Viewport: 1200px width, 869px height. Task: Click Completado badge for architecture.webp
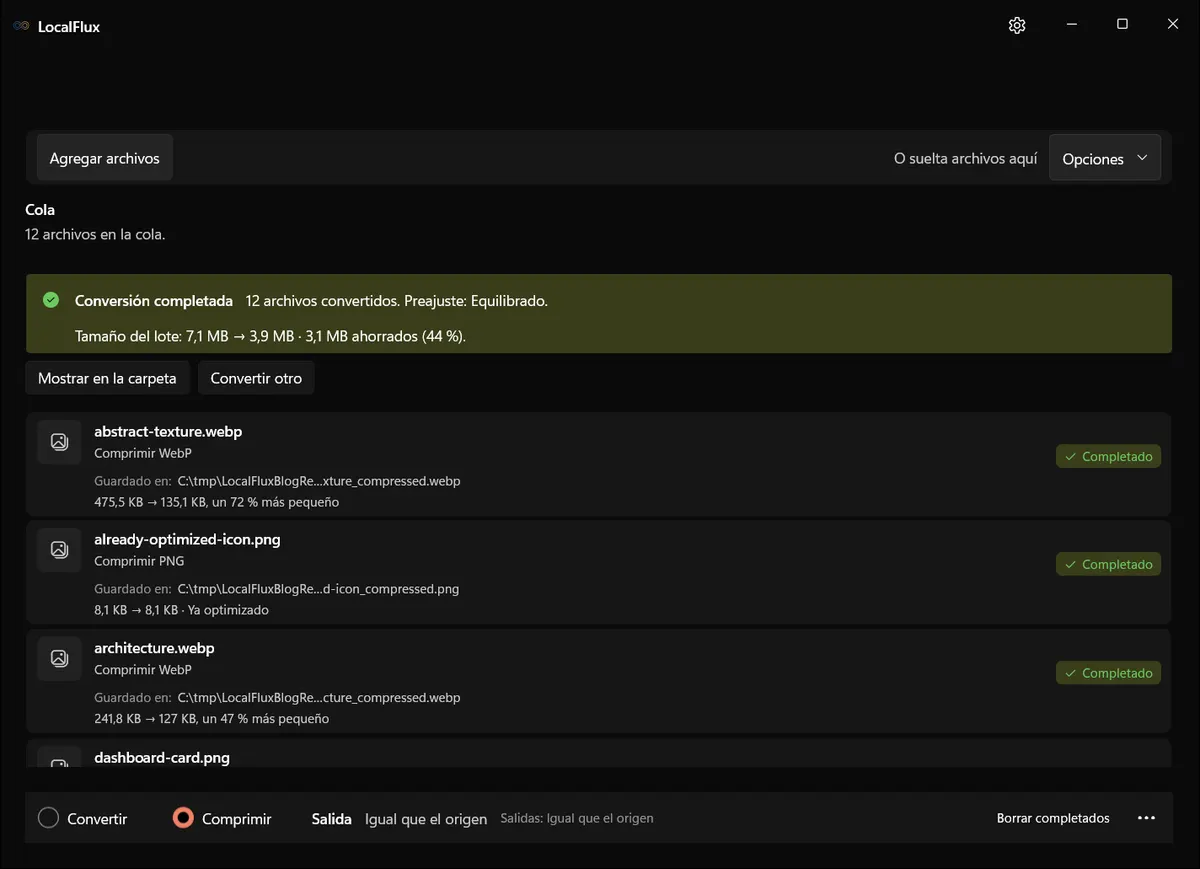pyautogui.click(x=1108, y=673)
